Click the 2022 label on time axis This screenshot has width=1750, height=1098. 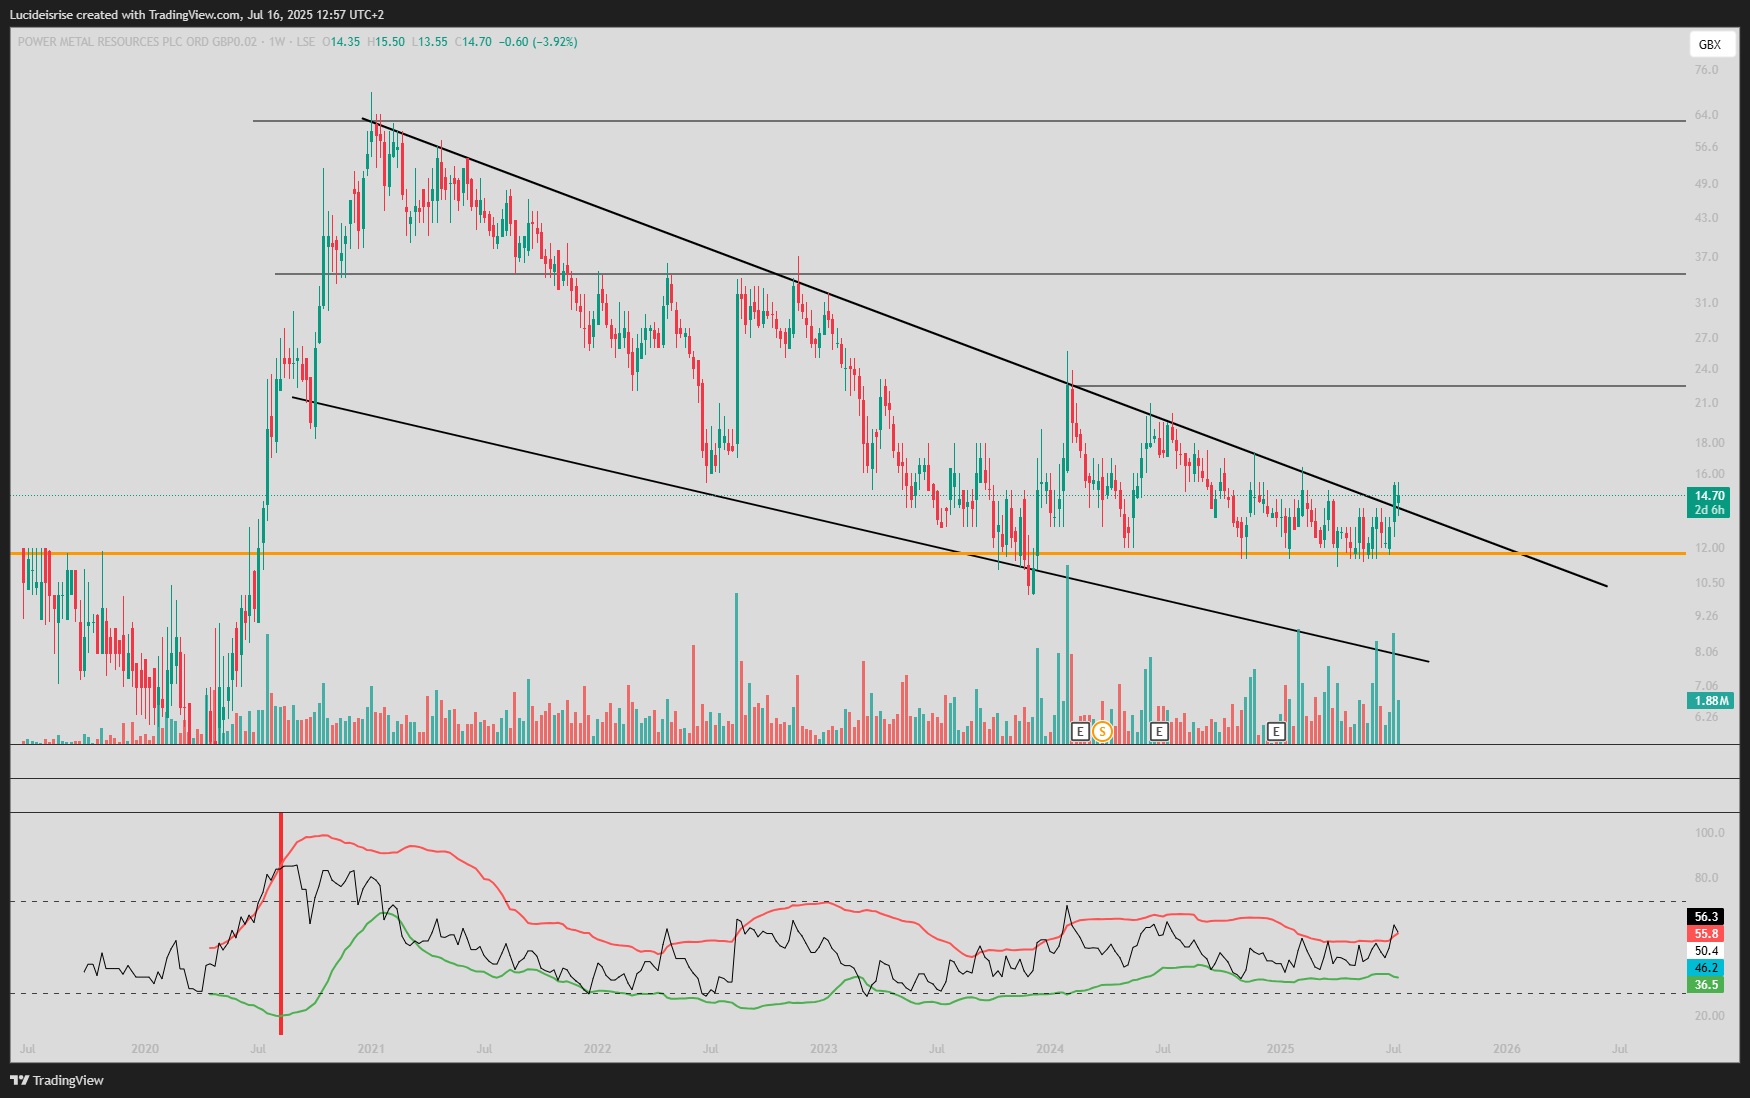597,1049
